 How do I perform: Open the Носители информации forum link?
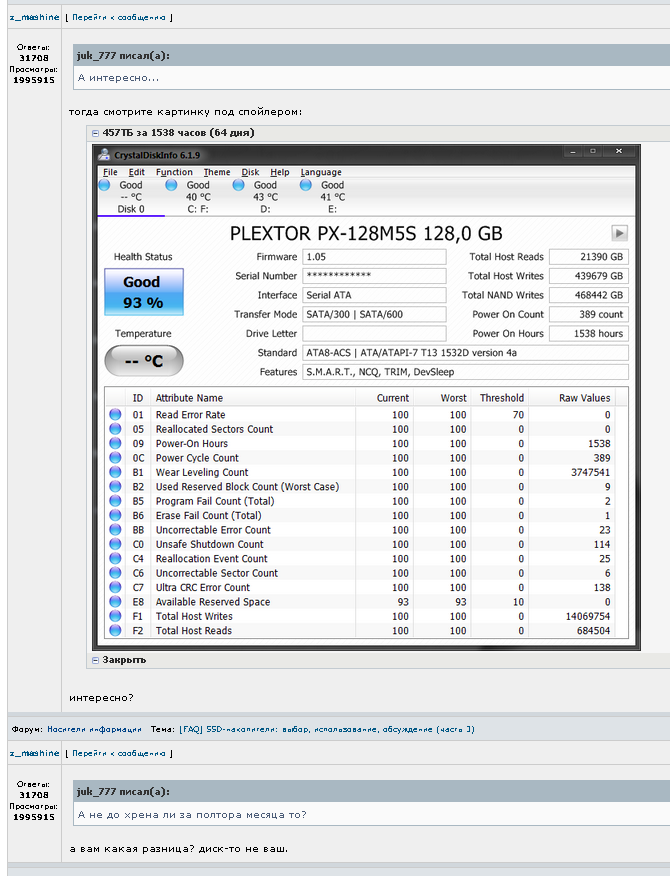(x=94, y=729)
